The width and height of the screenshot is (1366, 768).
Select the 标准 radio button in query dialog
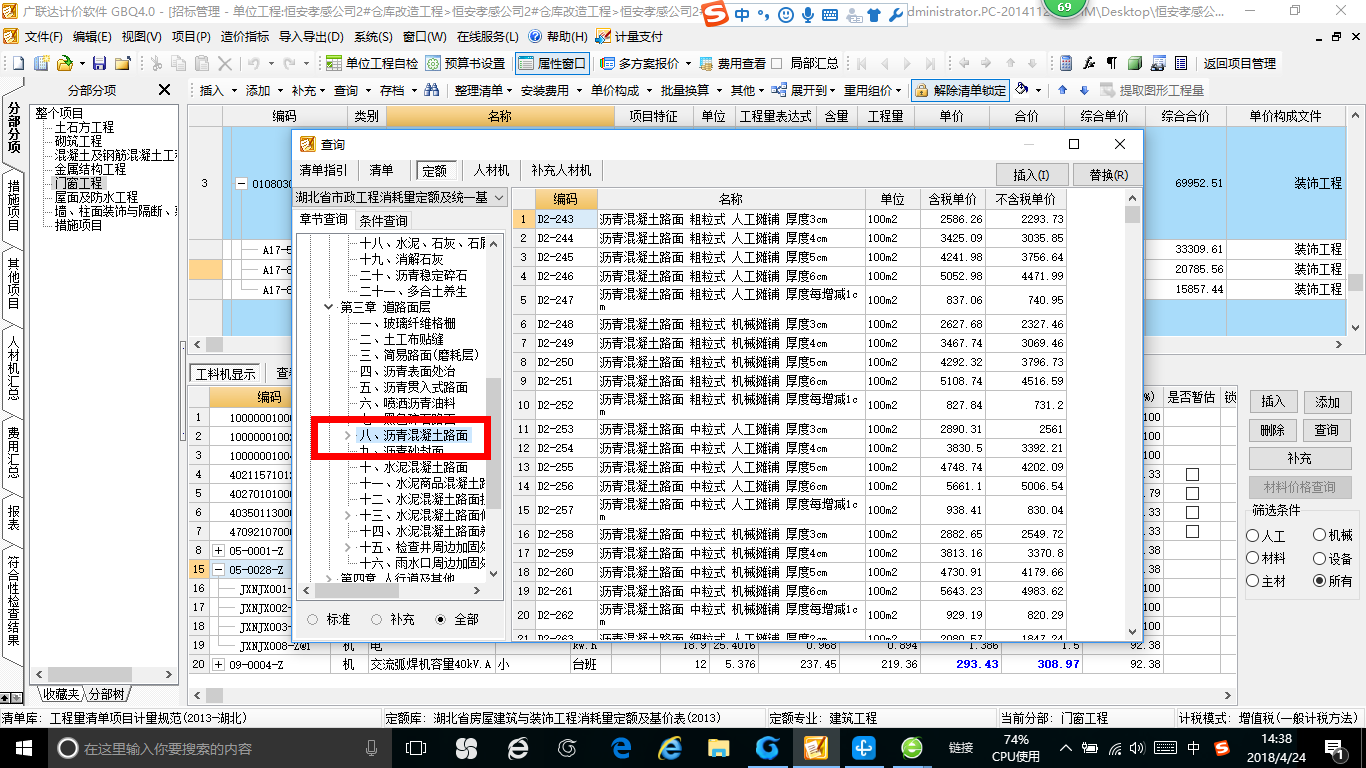pyautogui.click(x=313, y=620)
